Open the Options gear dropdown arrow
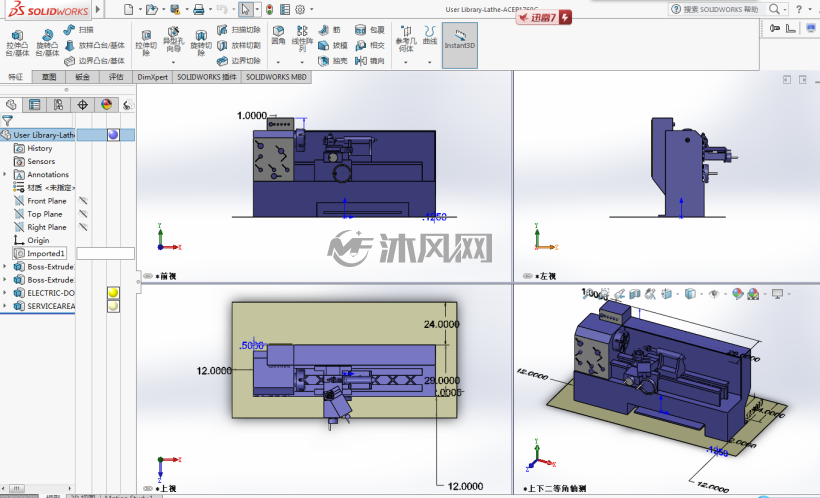This screenshot has height=498, width=820. click(312, 9)
